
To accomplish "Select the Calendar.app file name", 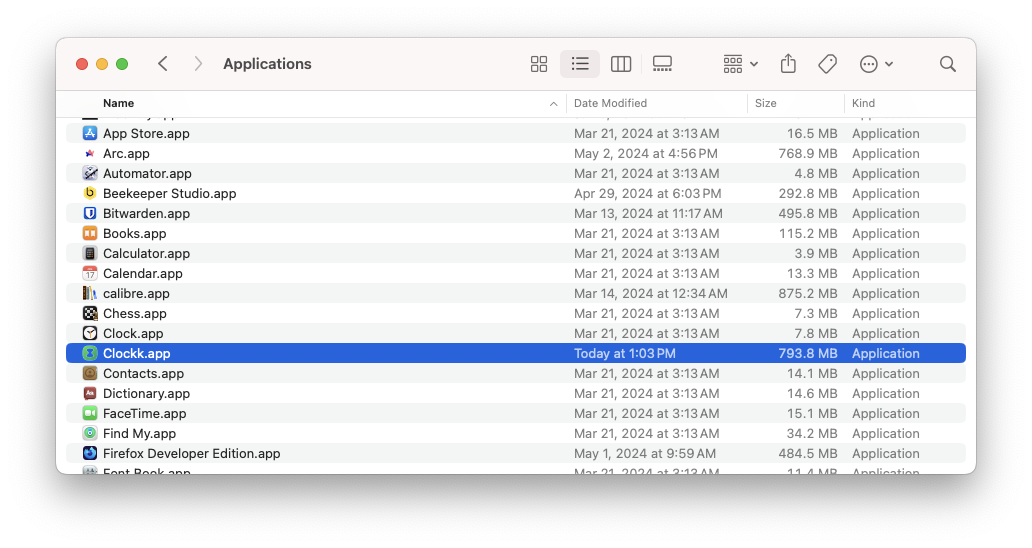I will point(143,274).
